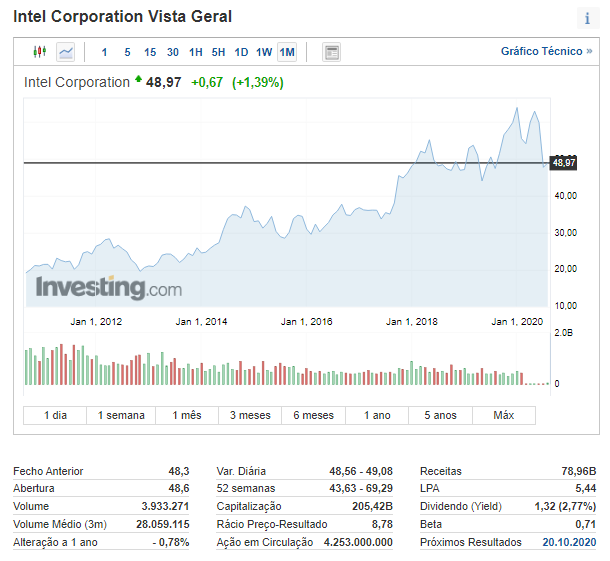Select the 1H interval option

[x=196, y=52]
